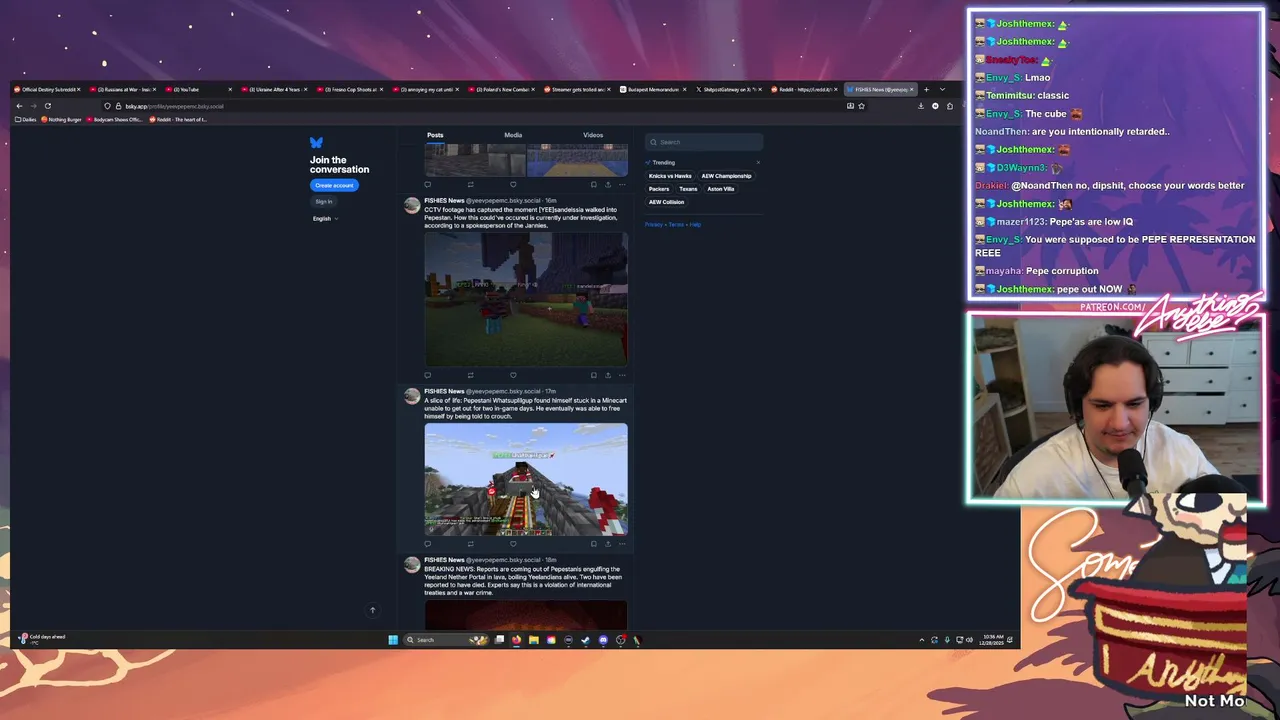The height and width of the screenshot is (720, 1280).
Task: Open the Bodycam Shows Offic... bookmark
Action: (x=114, y=120)
